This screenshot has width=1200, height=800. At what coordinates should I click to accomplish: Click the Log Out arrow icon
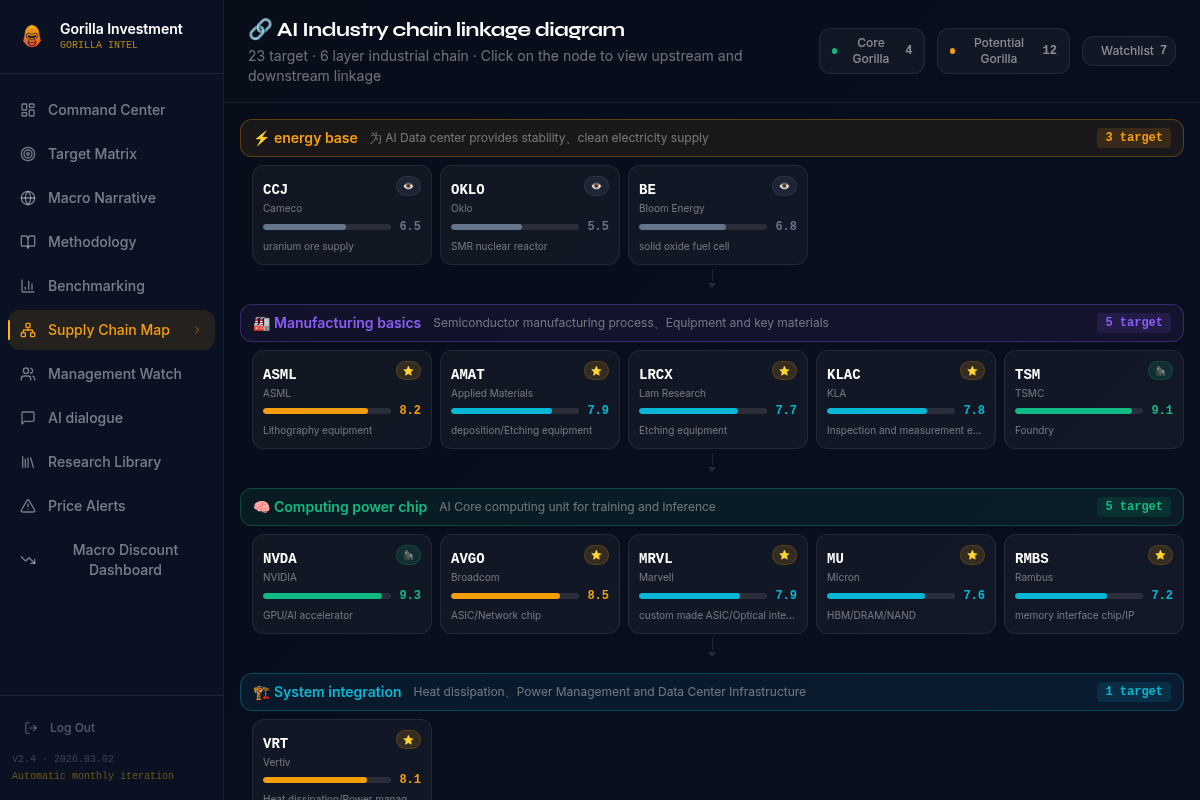31,728
